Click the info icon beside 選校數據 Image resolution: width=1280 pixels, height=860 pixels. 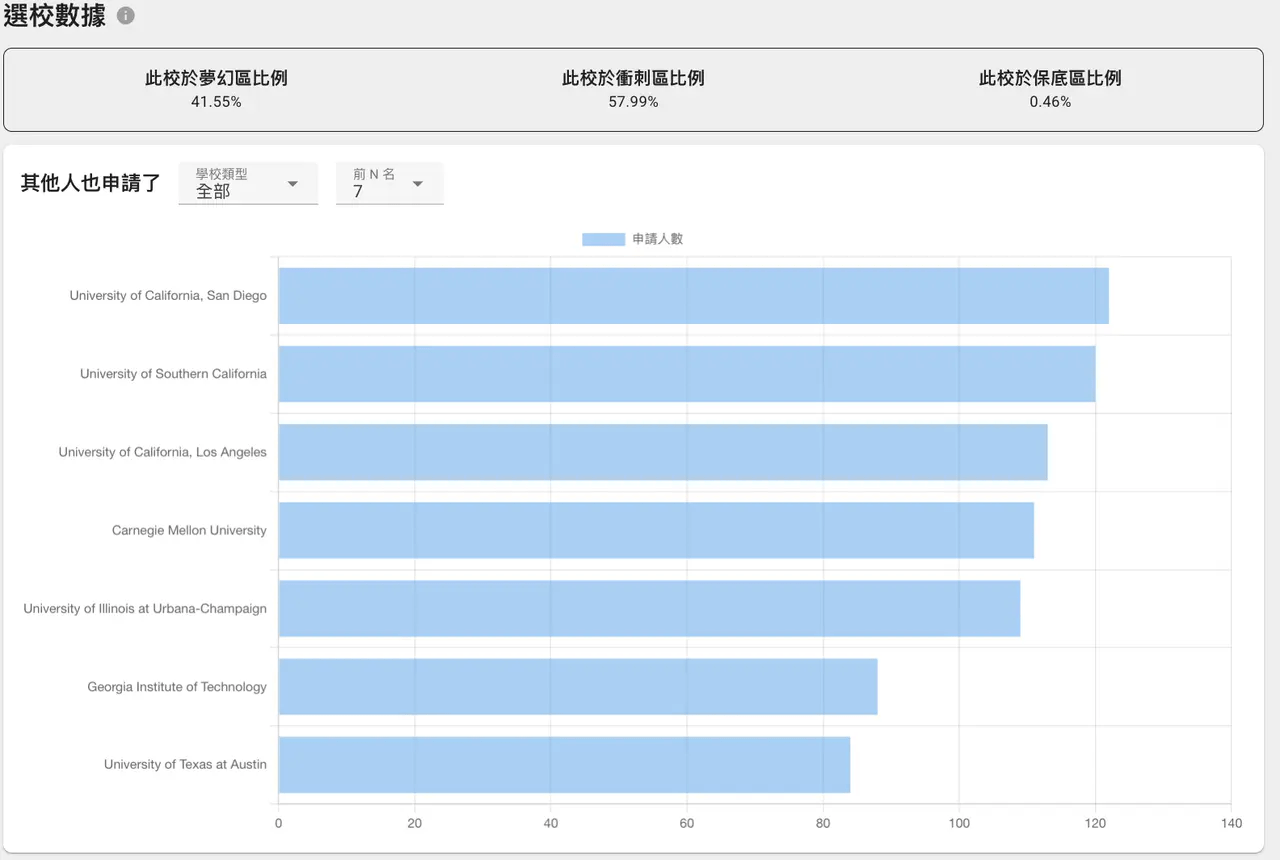(125, 16)
